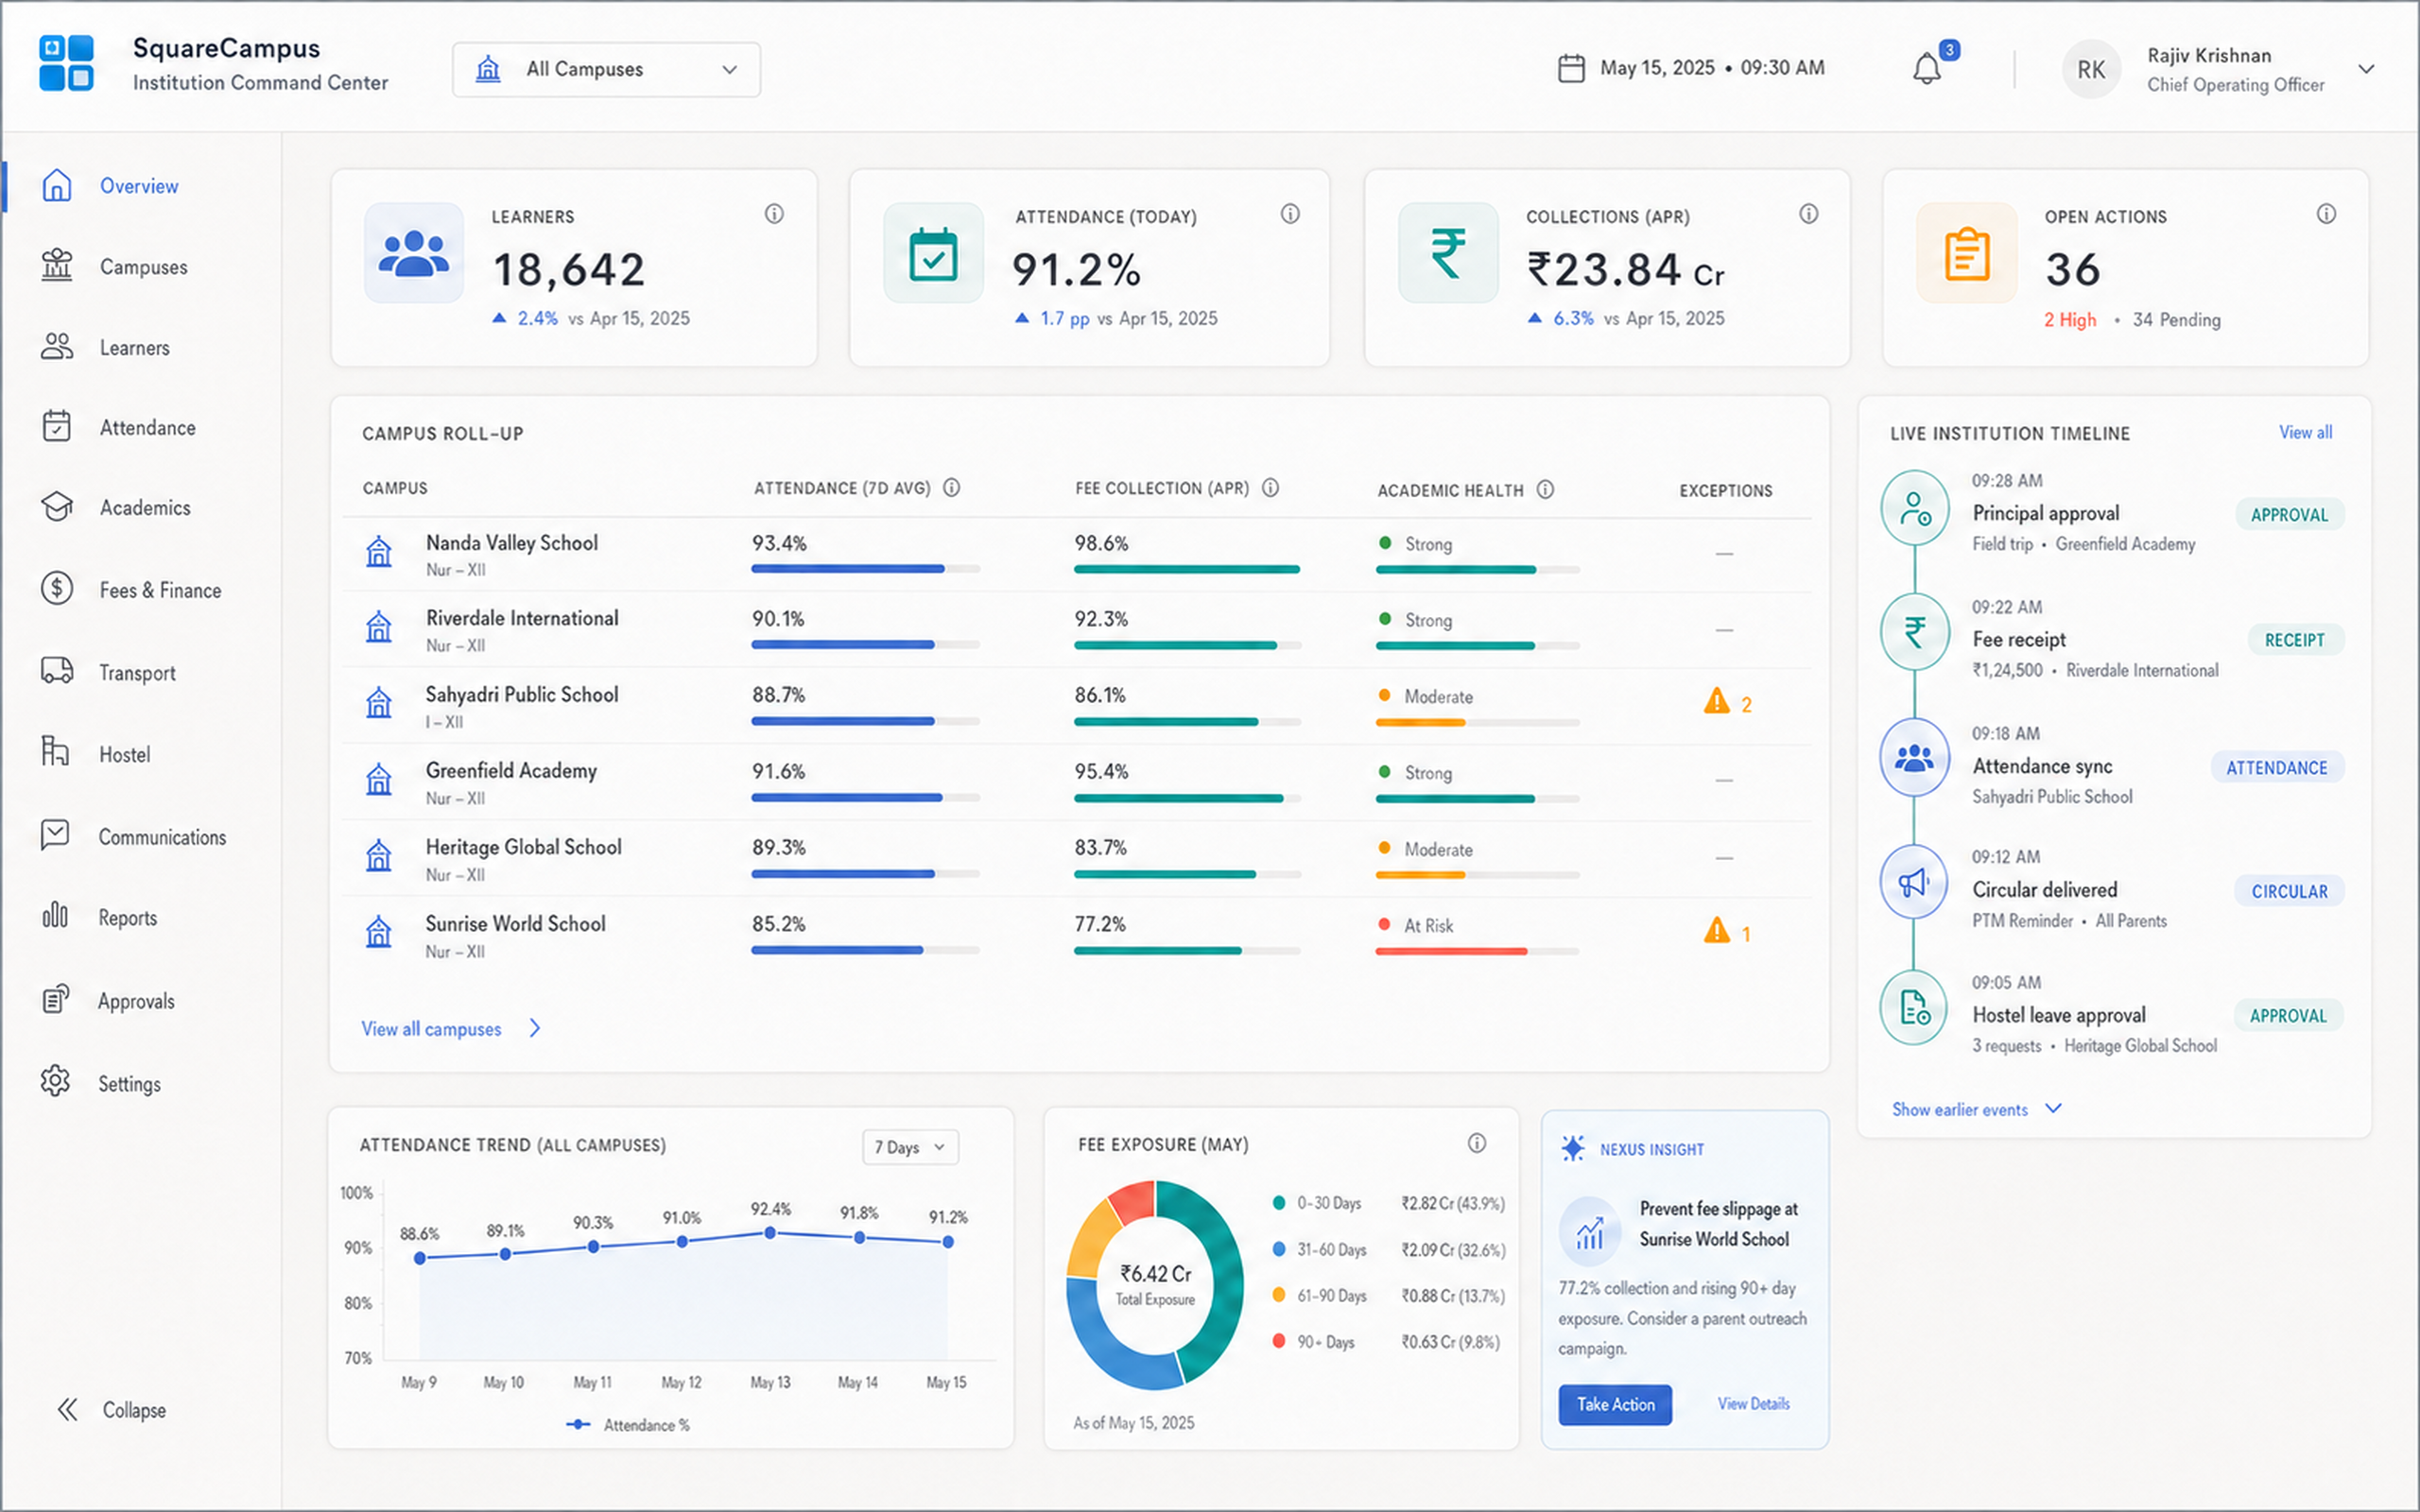The image size is (2420, 1512).
Task: Click Sahyadri Public School exception warning icon
Action: click(x=1717, y=701)
